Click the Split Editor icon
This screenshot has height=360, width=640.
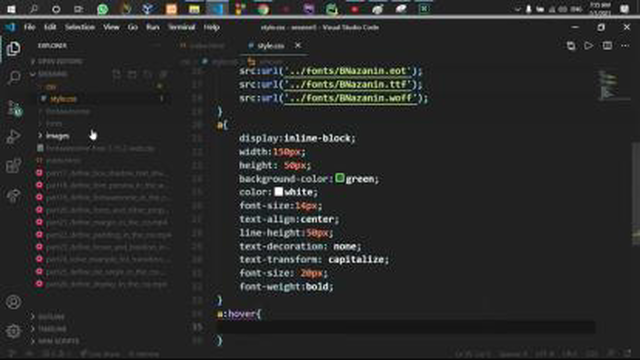[607, 46]
